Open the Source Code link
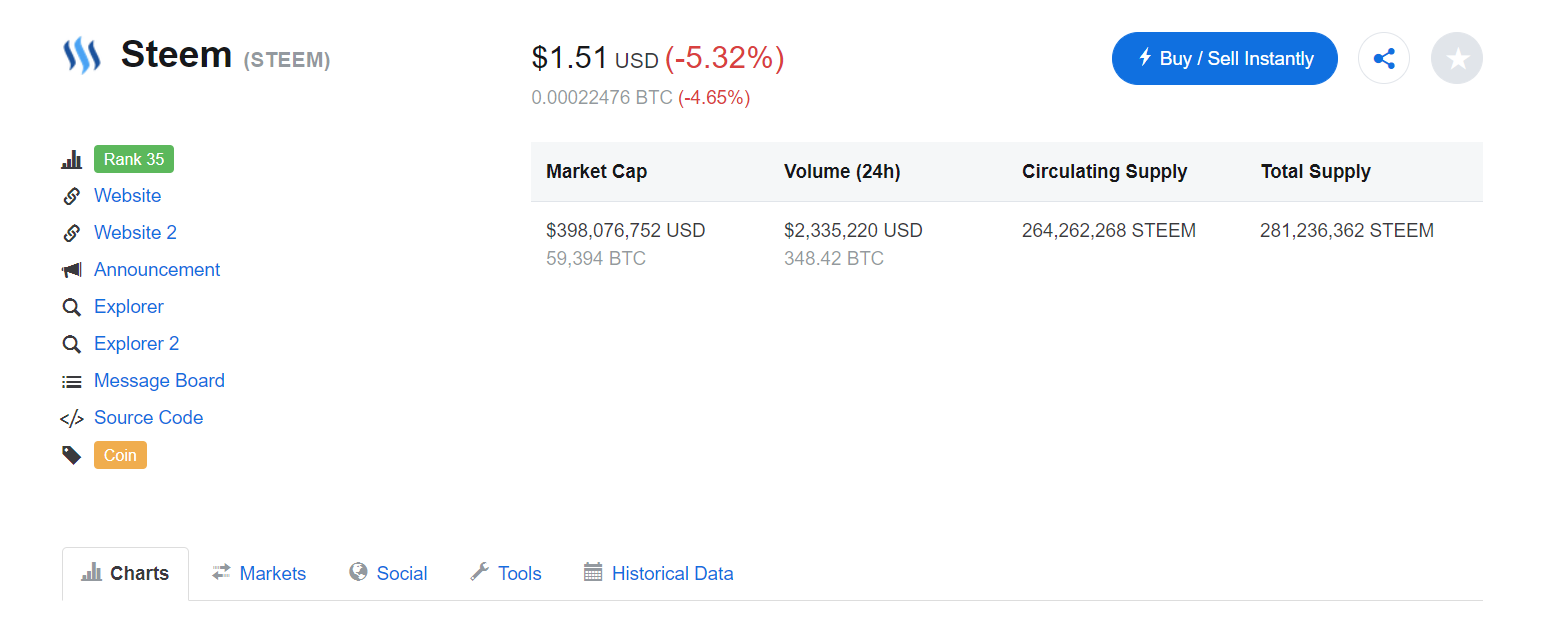The height and width of the screenshot is (619, 1543). pyautogui.click(x=148, y=418)
